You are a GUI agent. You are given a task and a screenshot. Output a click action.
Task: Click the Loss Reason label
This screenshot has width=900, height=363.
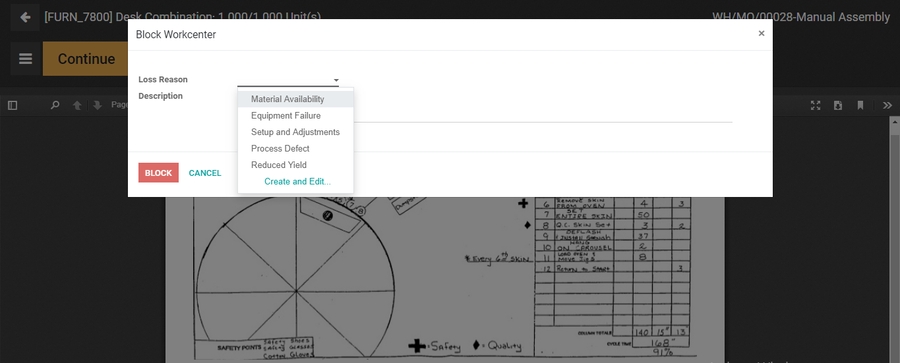coord(163,80)
